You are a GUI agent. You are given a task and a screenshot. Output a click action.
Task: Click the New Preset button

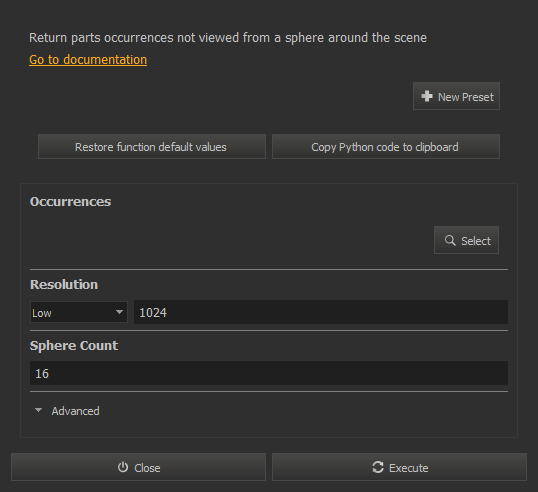coord(456,96)
